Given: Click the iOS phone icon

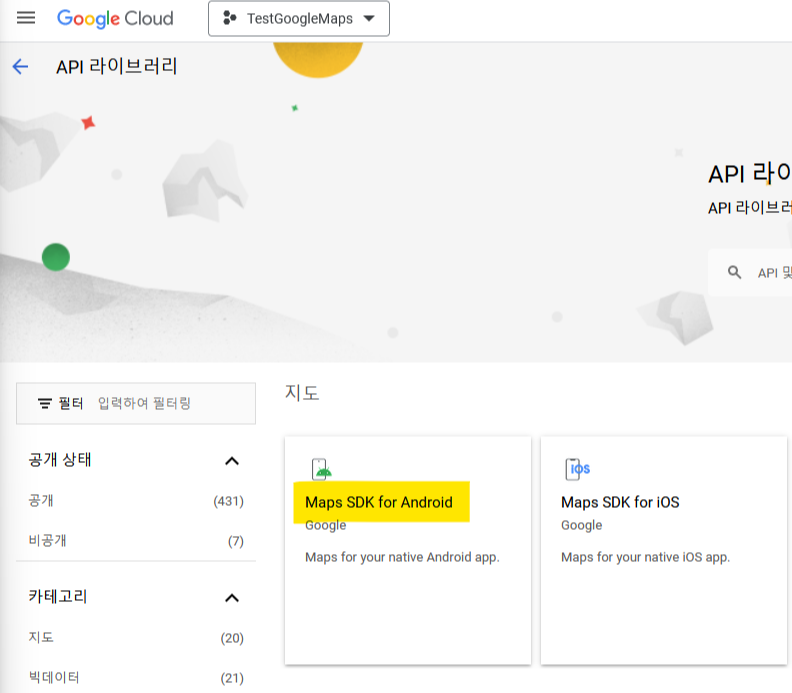Looking at the screenshot, I should pyautogui.click(x=577, y=469).
